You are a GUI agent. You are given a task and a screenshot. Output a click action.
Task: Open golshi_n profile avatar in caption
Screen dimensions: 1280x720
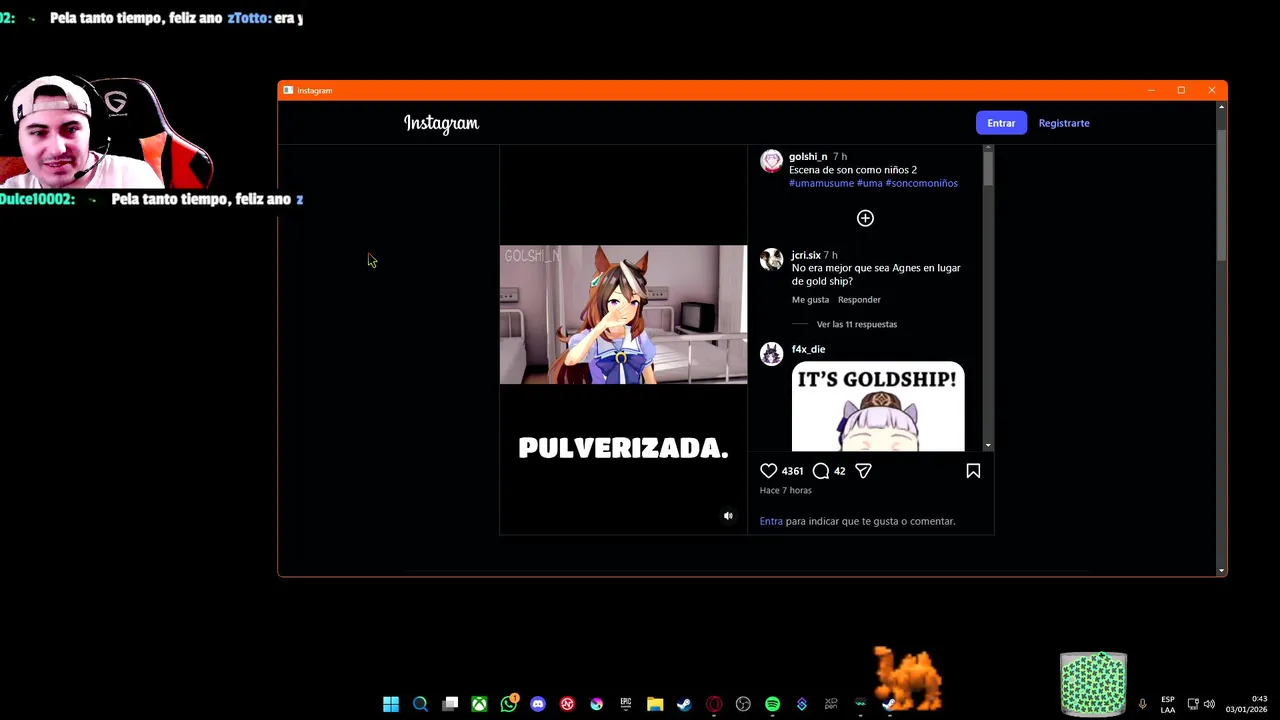[771, 161]
